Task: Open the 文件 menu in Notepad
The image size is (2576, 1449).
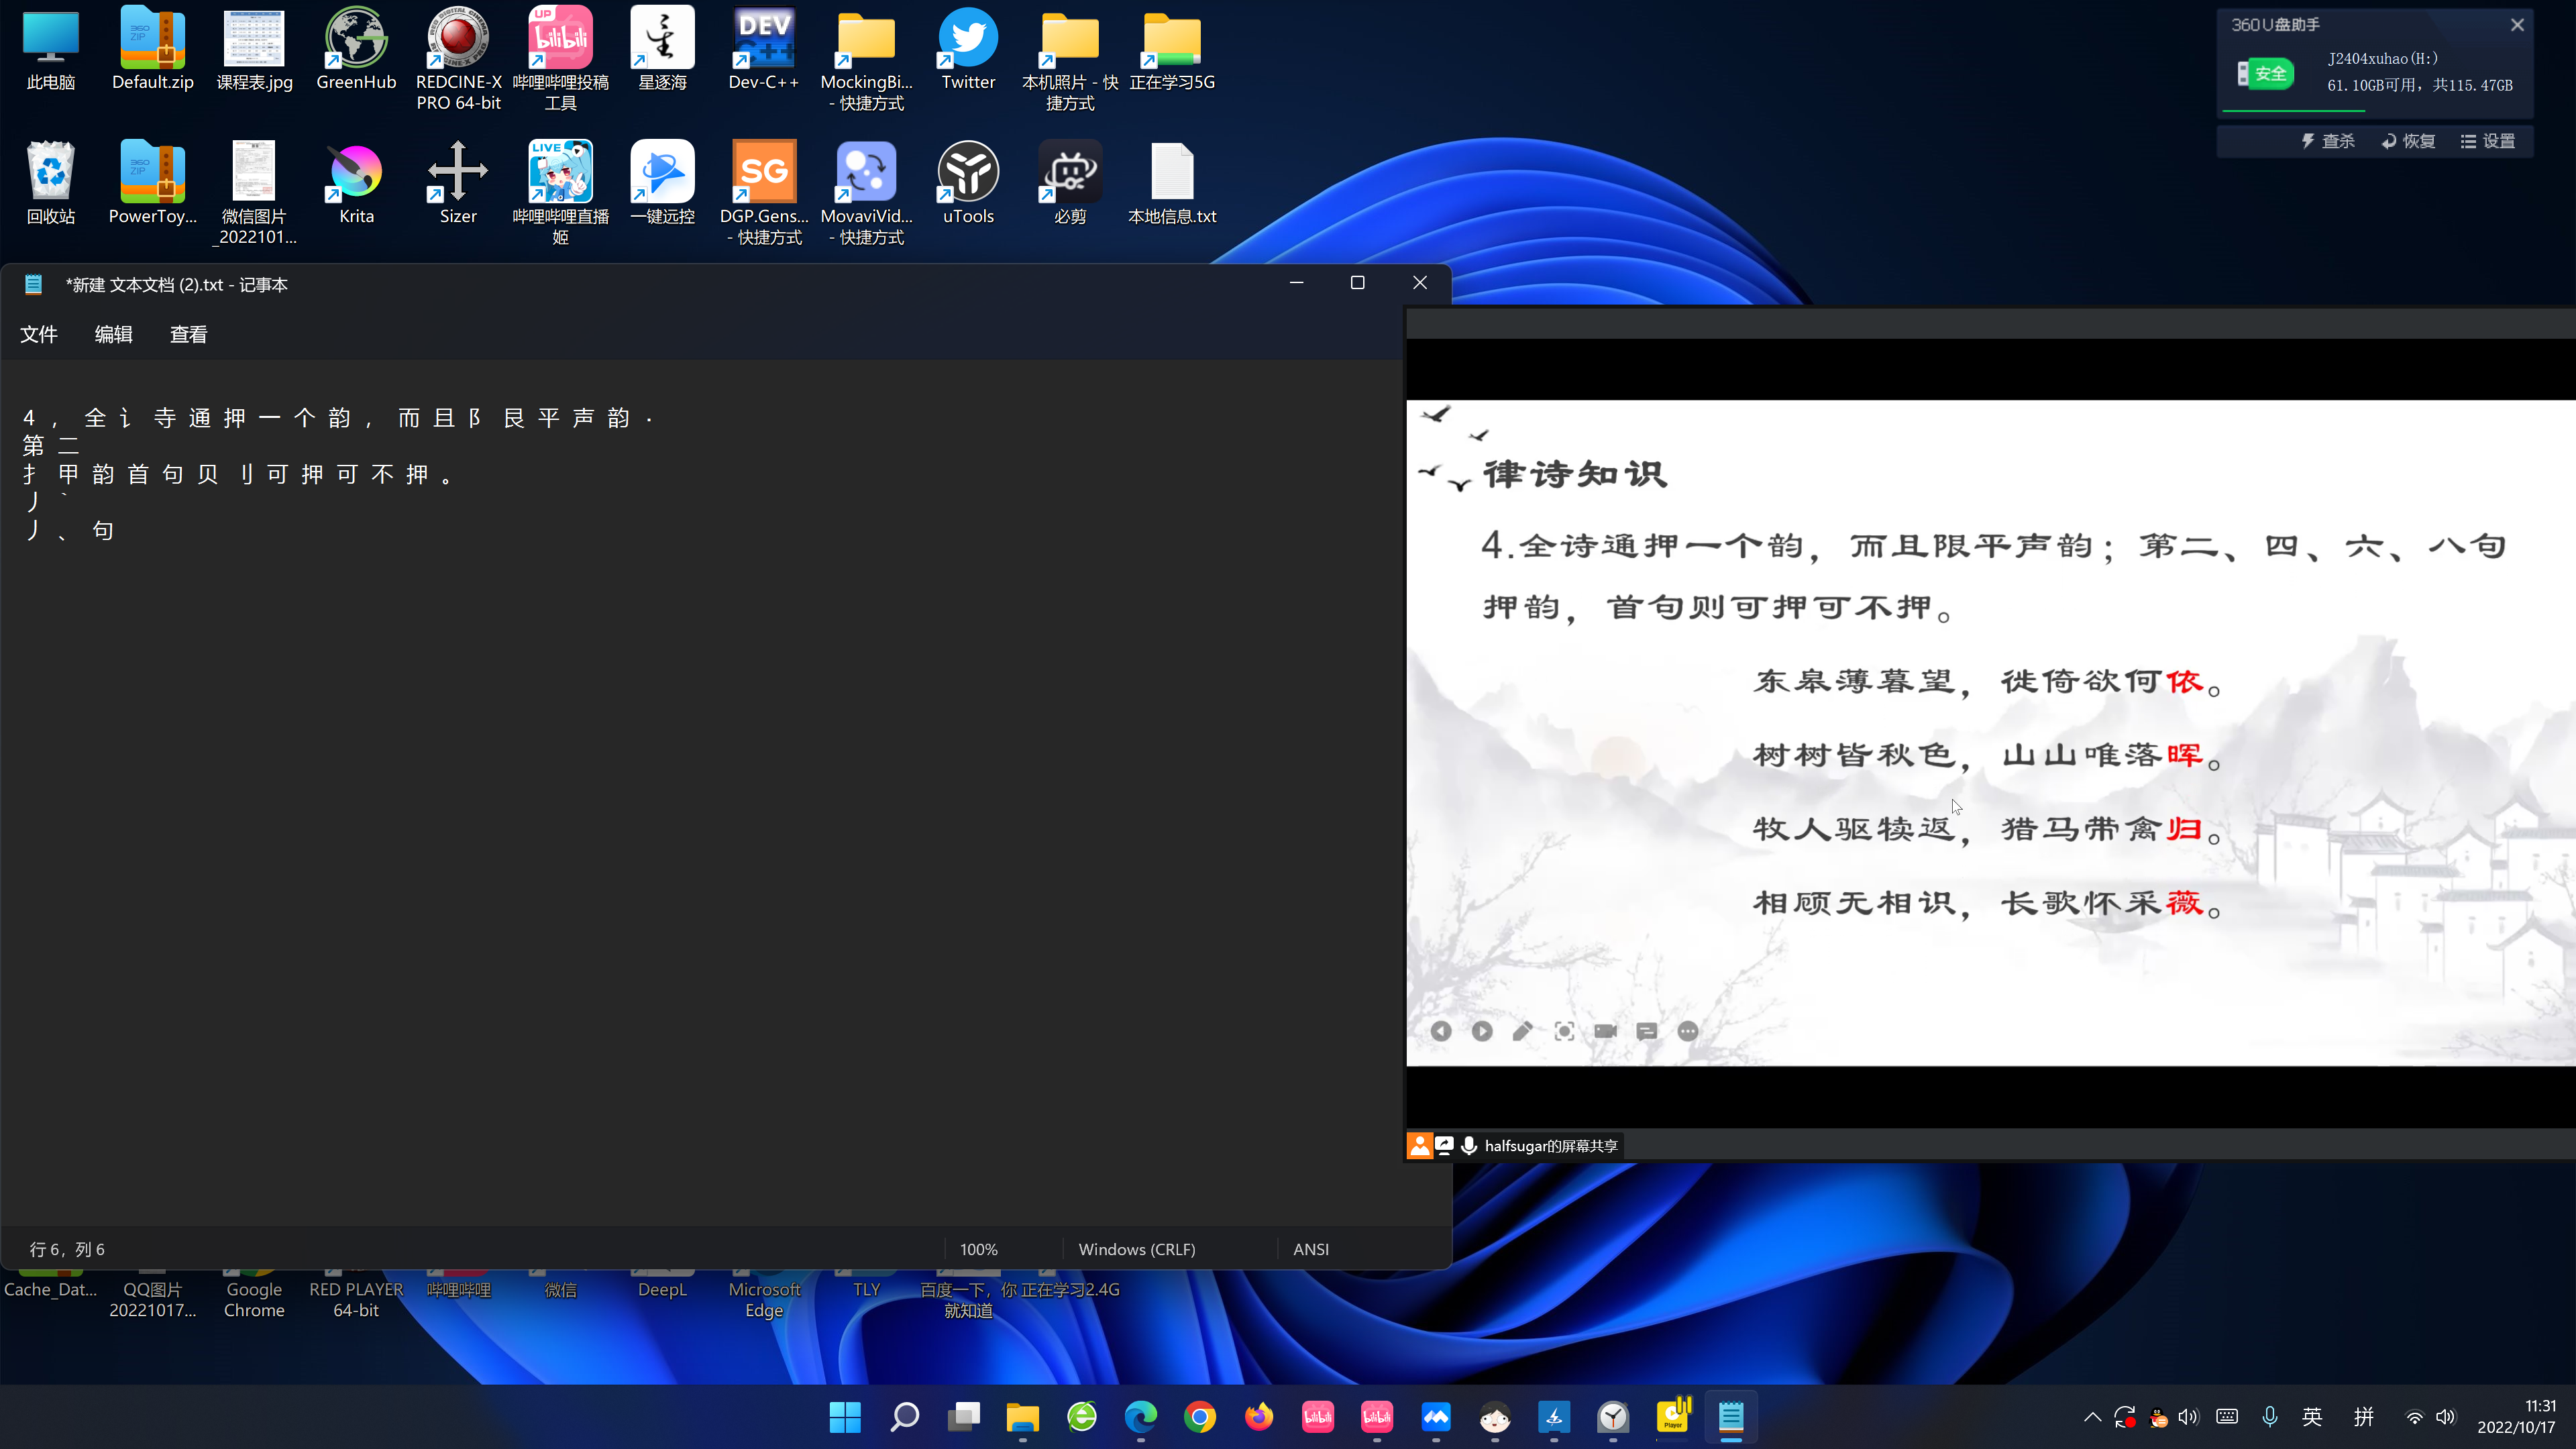Action: (39, 334)
